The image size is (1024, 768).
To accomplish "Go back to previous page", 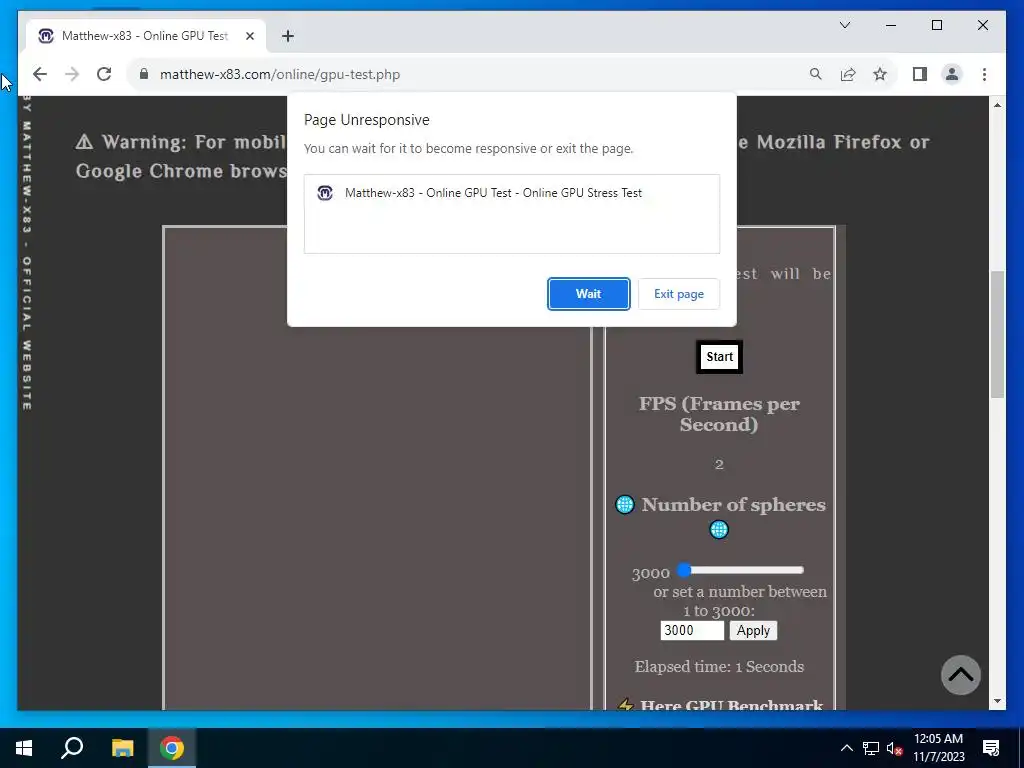I will click(x=40, y=74).
